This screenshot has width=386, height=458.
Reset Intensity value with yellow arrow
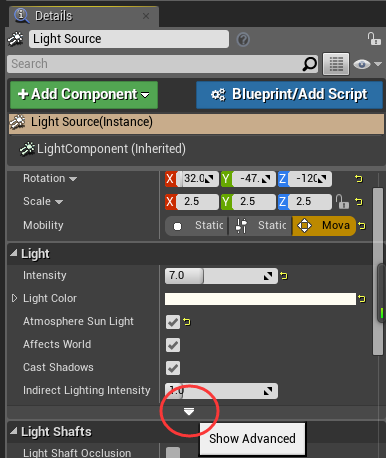284,276
